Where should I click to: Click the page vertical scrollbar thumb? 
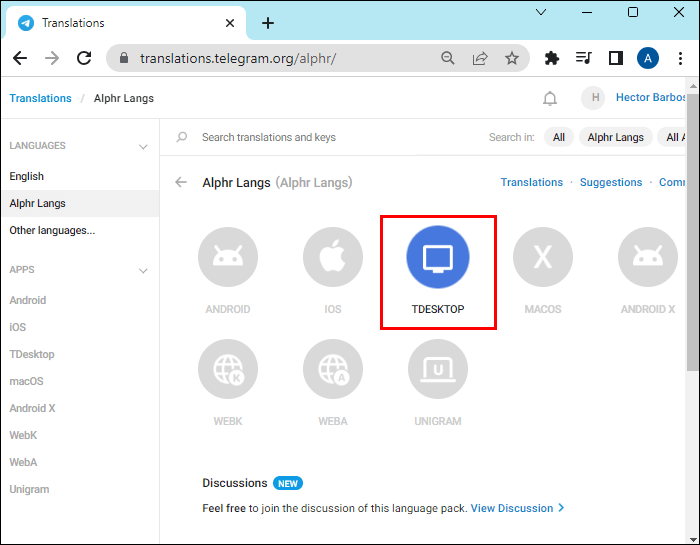pyautogui.click(x=692, y=232)
